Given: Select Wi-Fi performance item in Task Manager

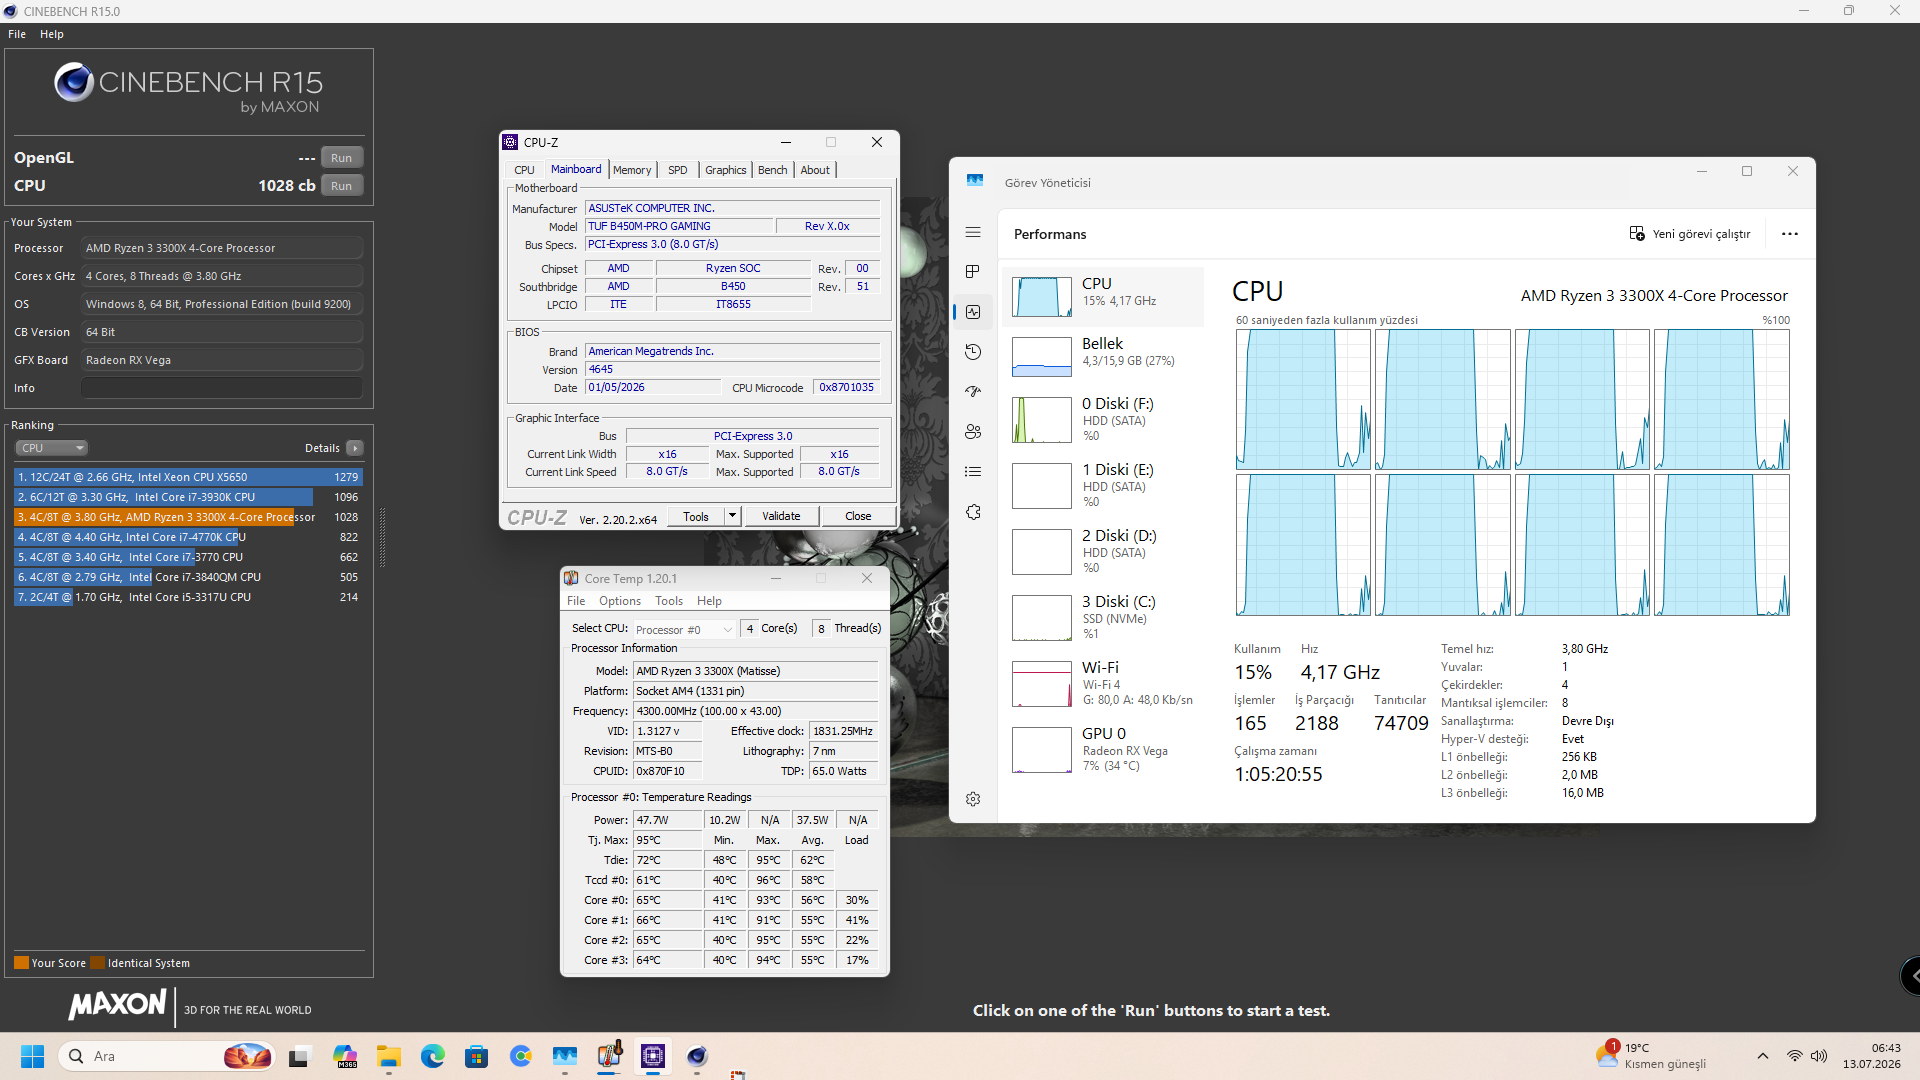Looking at the screenshot, I should pyautogui.click(x=1103, y=683).
